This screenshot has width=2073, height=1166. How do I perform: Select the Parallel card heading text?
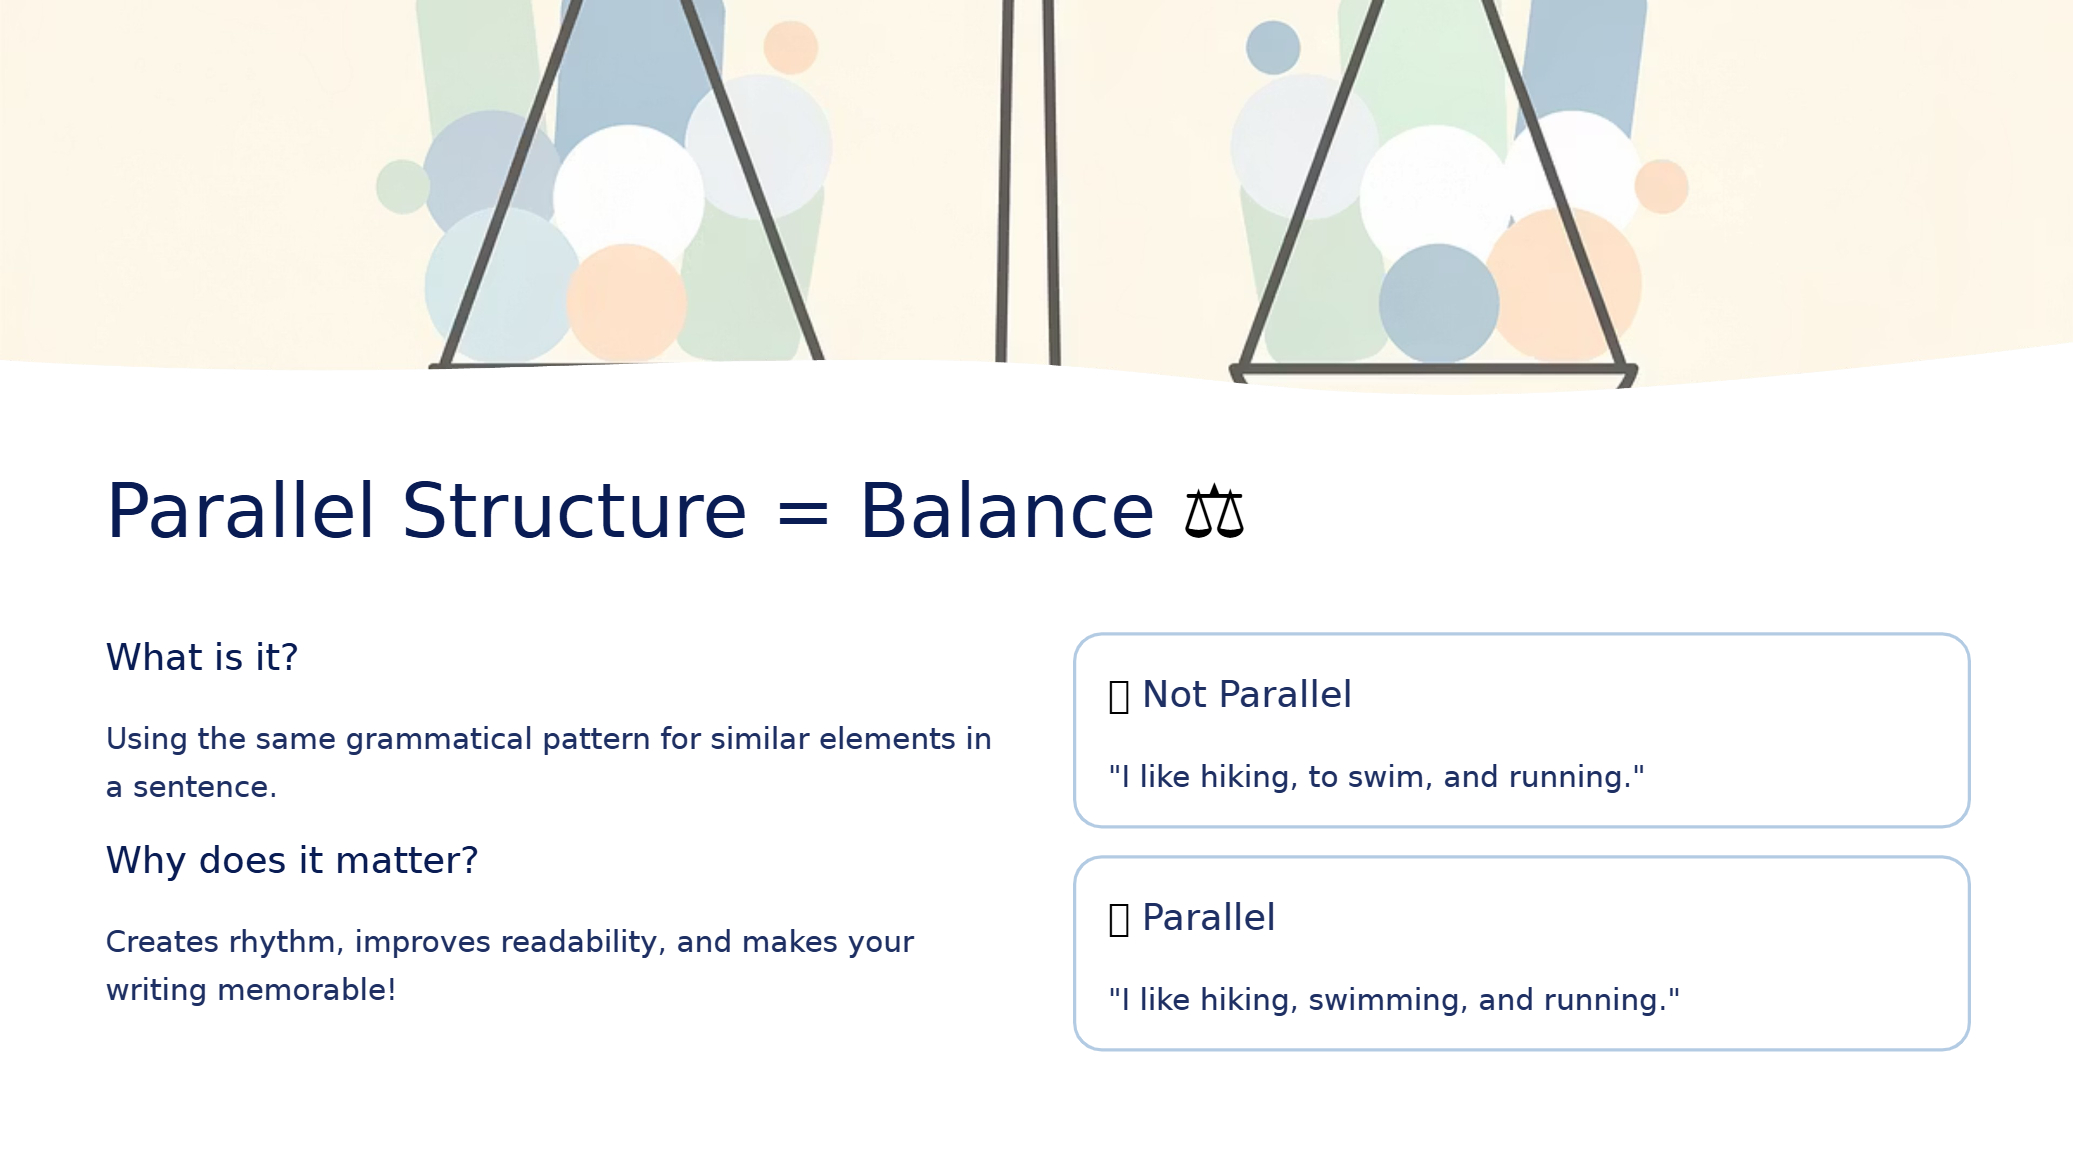tap(1208, 918)
